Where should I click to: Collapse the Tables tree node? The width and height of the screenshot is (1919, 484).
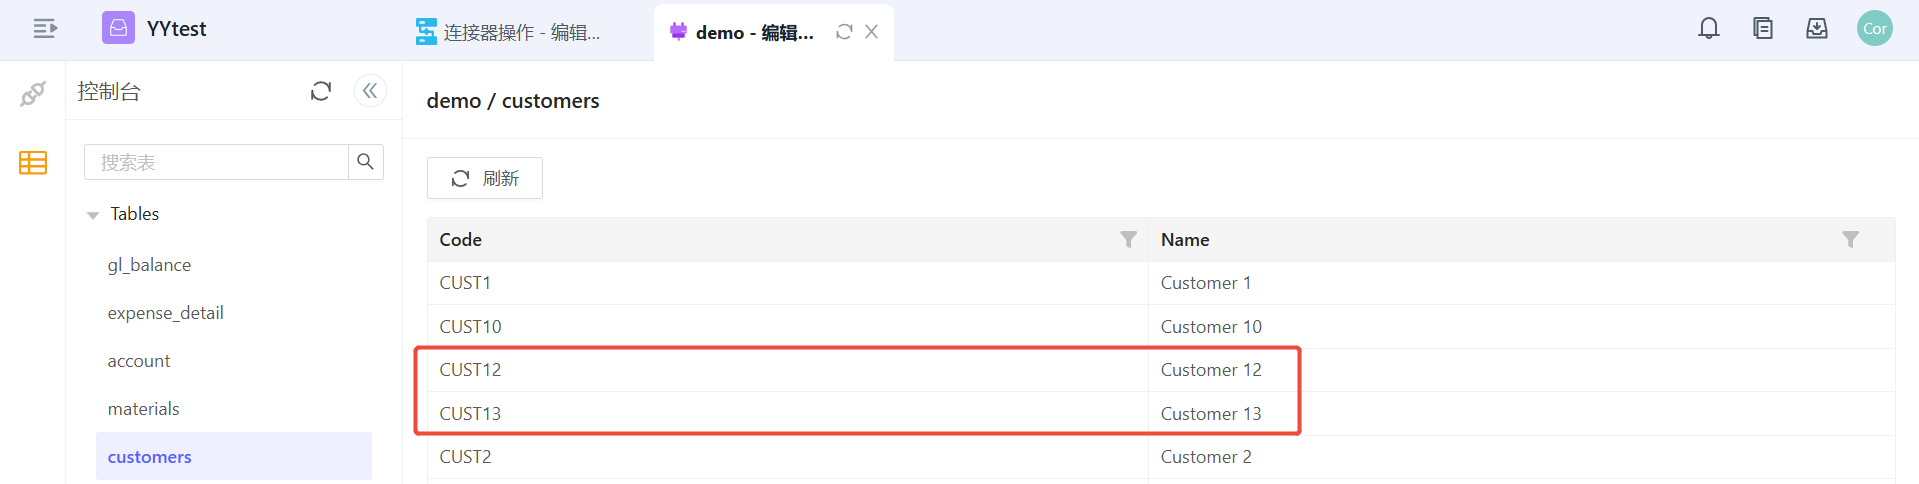93,215
